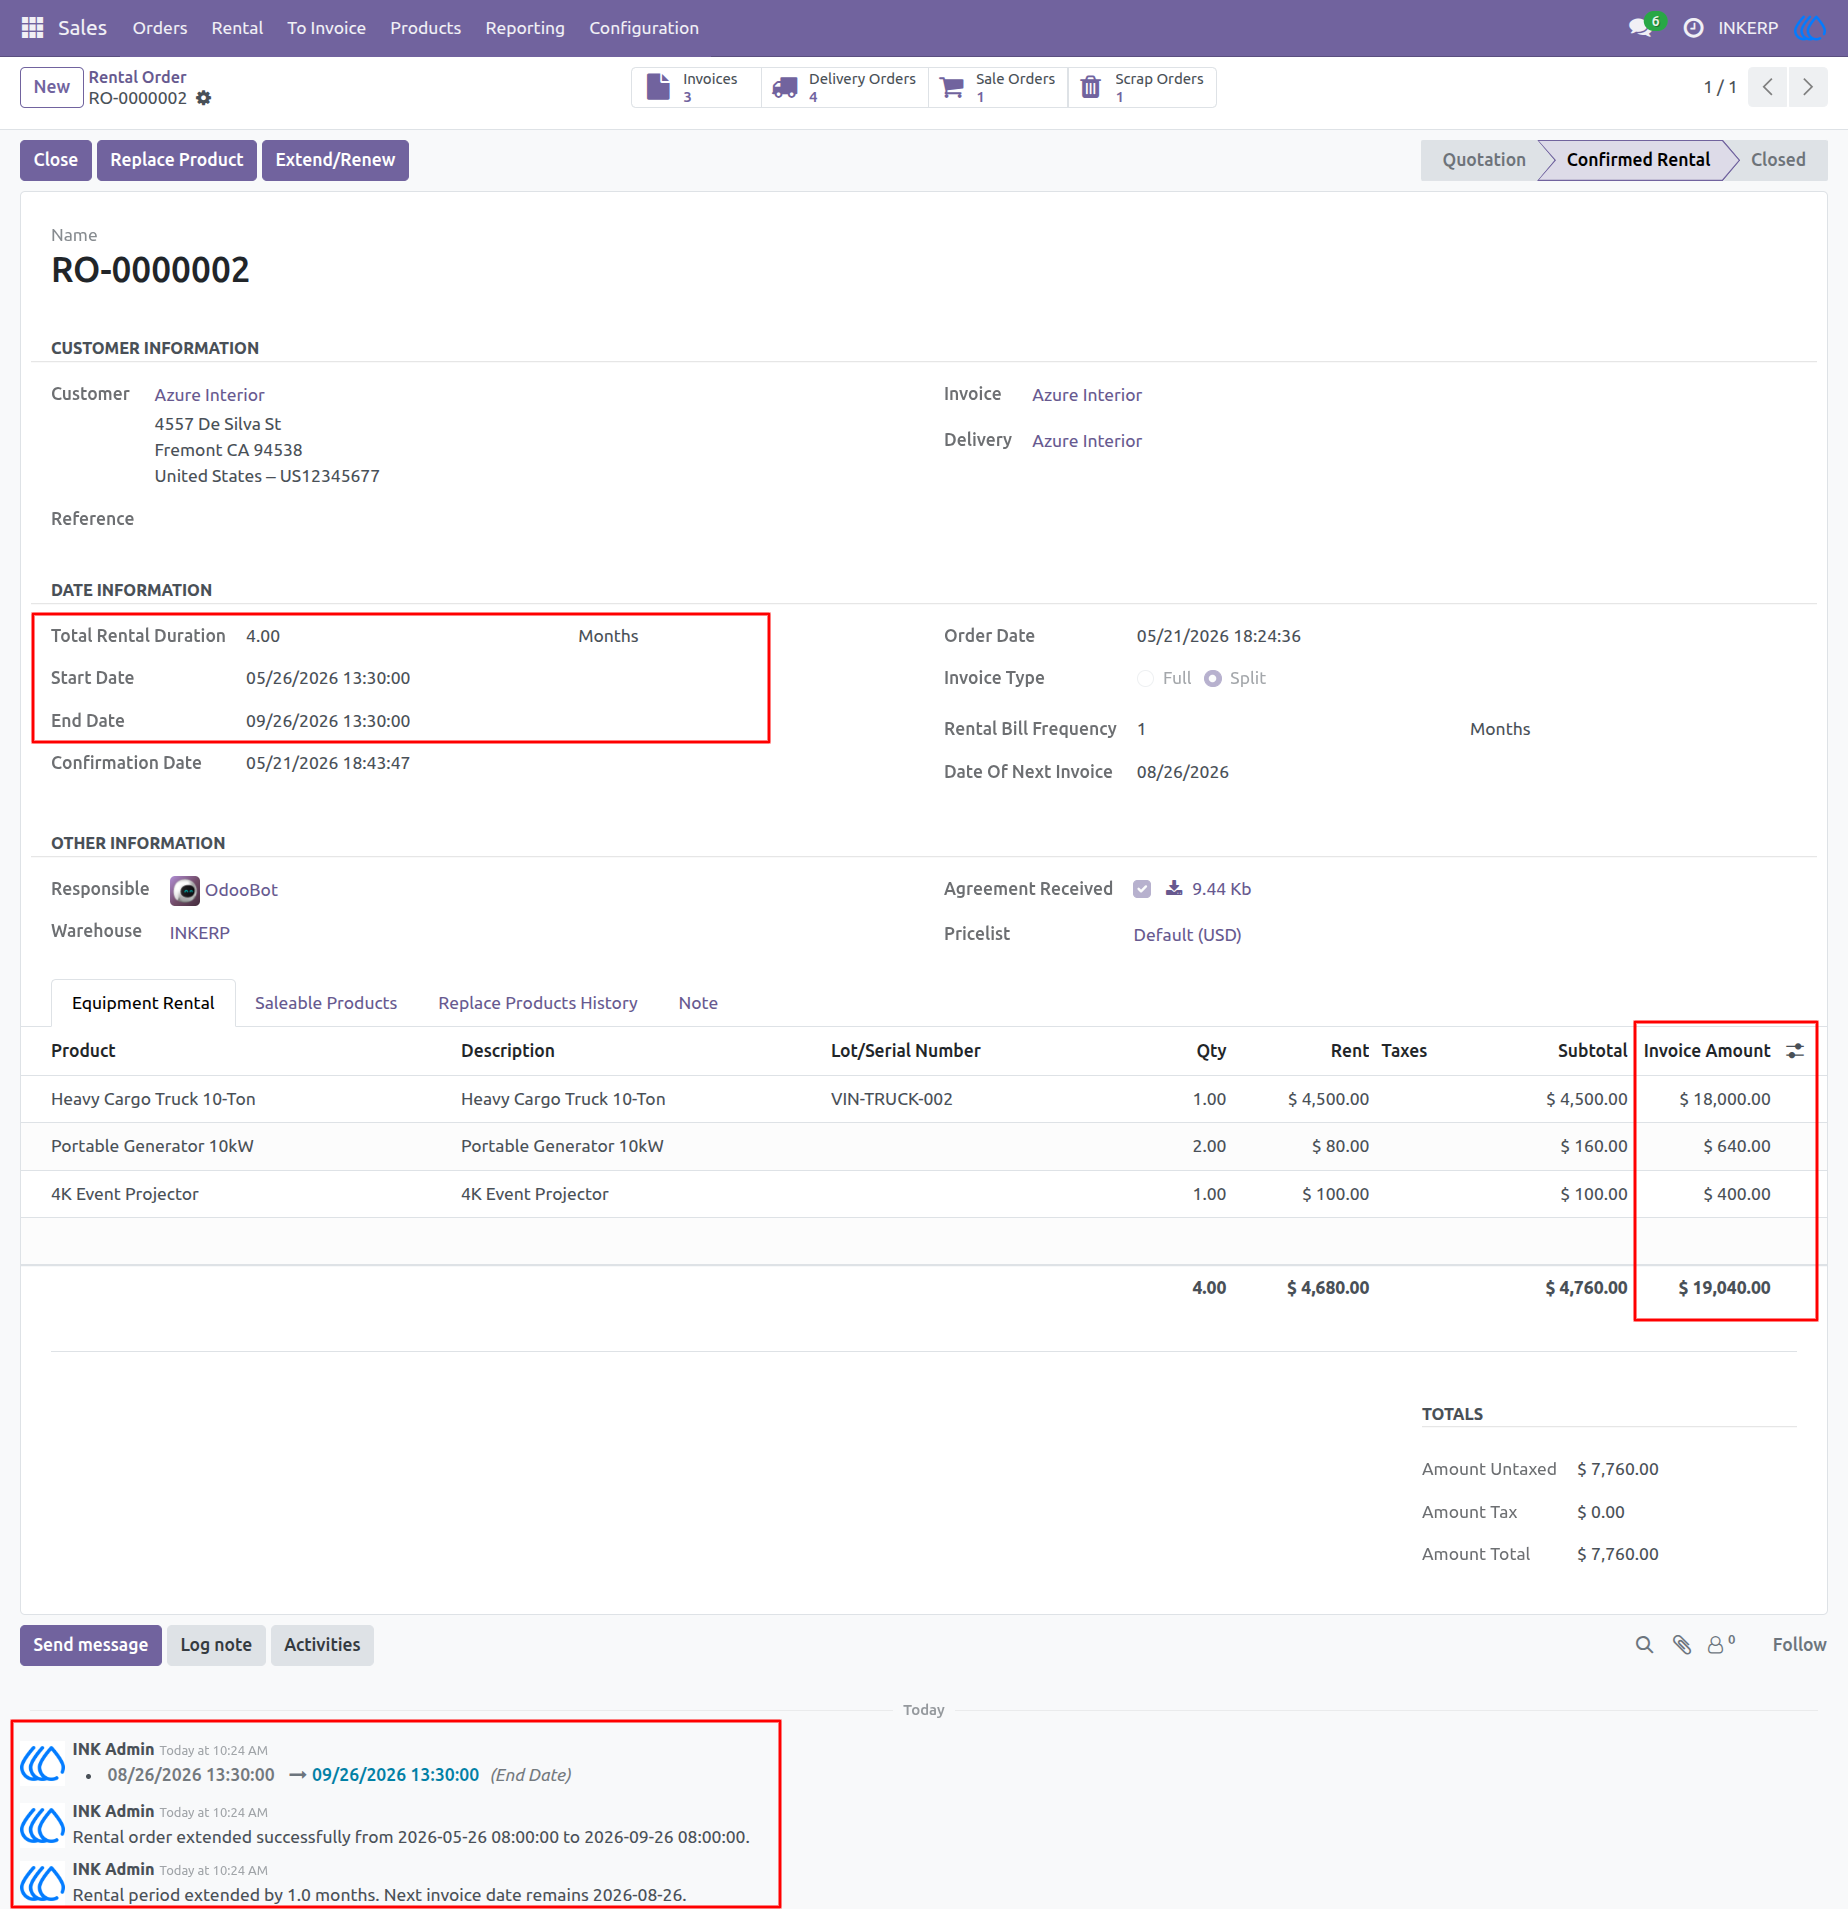Screen dimensions: 1848x1909
Task: Open Invoices smart button
Action: coord(696,87)
